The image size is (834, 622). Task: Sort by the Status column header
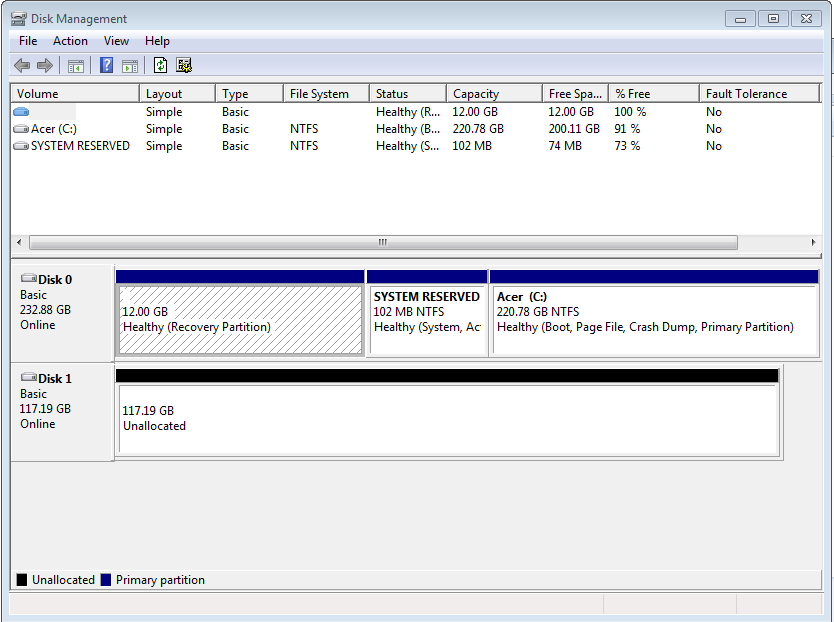click(x=408, y=94)
